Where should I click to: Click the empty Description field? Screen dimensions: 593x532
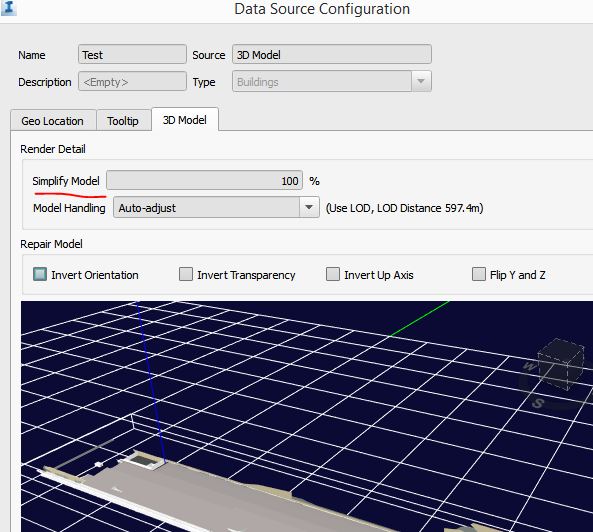point(132,81)
